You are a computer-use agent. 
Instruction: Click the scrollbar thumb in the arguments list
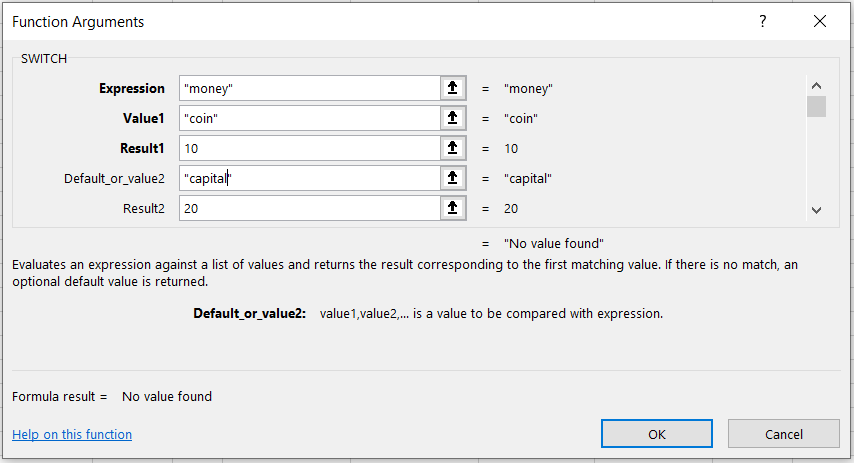[x=816, y=107]
